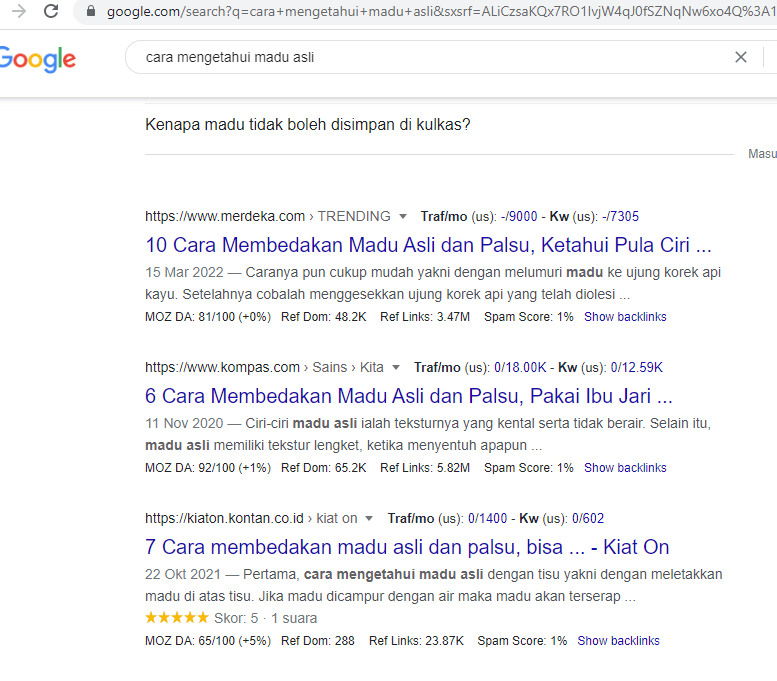Show backlinks for the merdeka.com result
Viewport: 777px width, 681px height.
(x=625, y=317)
